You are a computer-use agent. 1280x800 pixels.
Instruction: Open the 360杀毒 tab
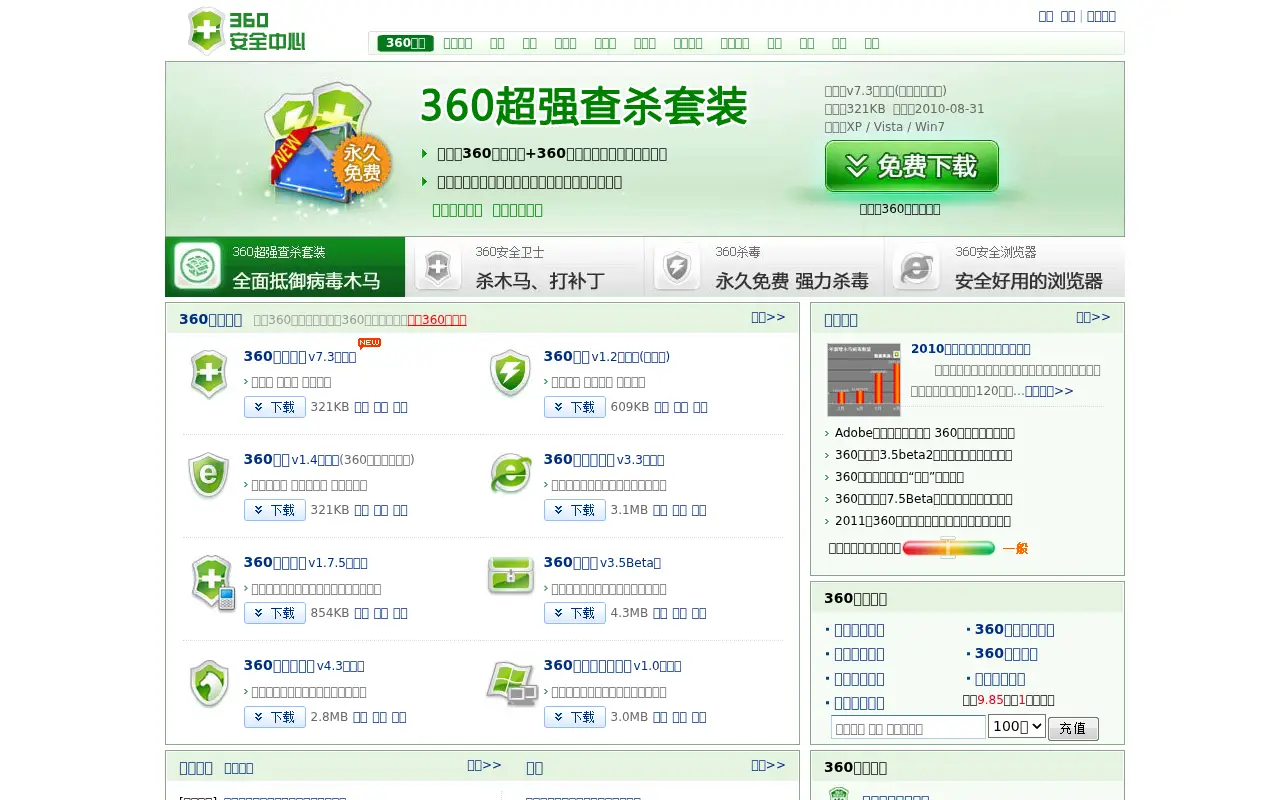click(765, 267)
